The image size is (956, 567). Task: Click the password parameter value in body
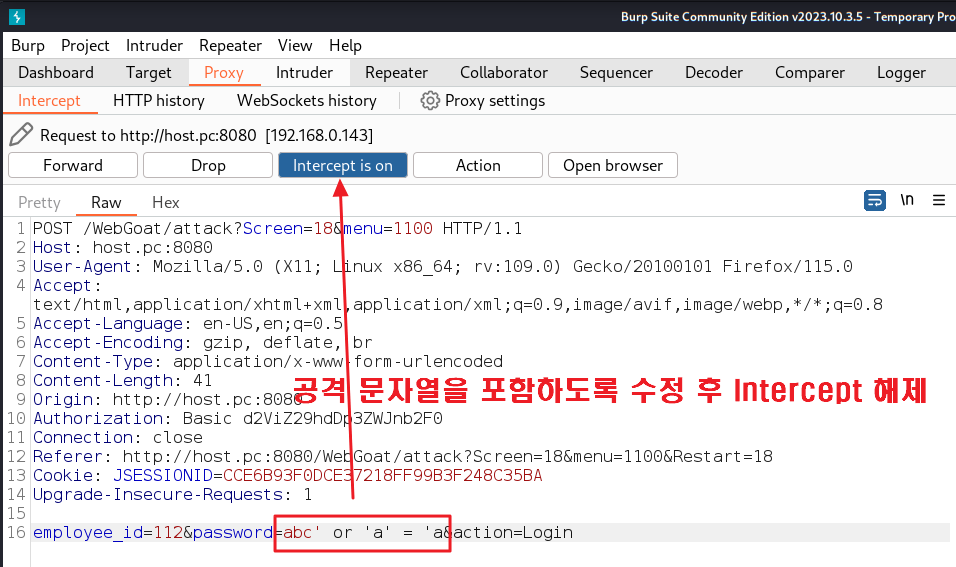tap(363, 532)
